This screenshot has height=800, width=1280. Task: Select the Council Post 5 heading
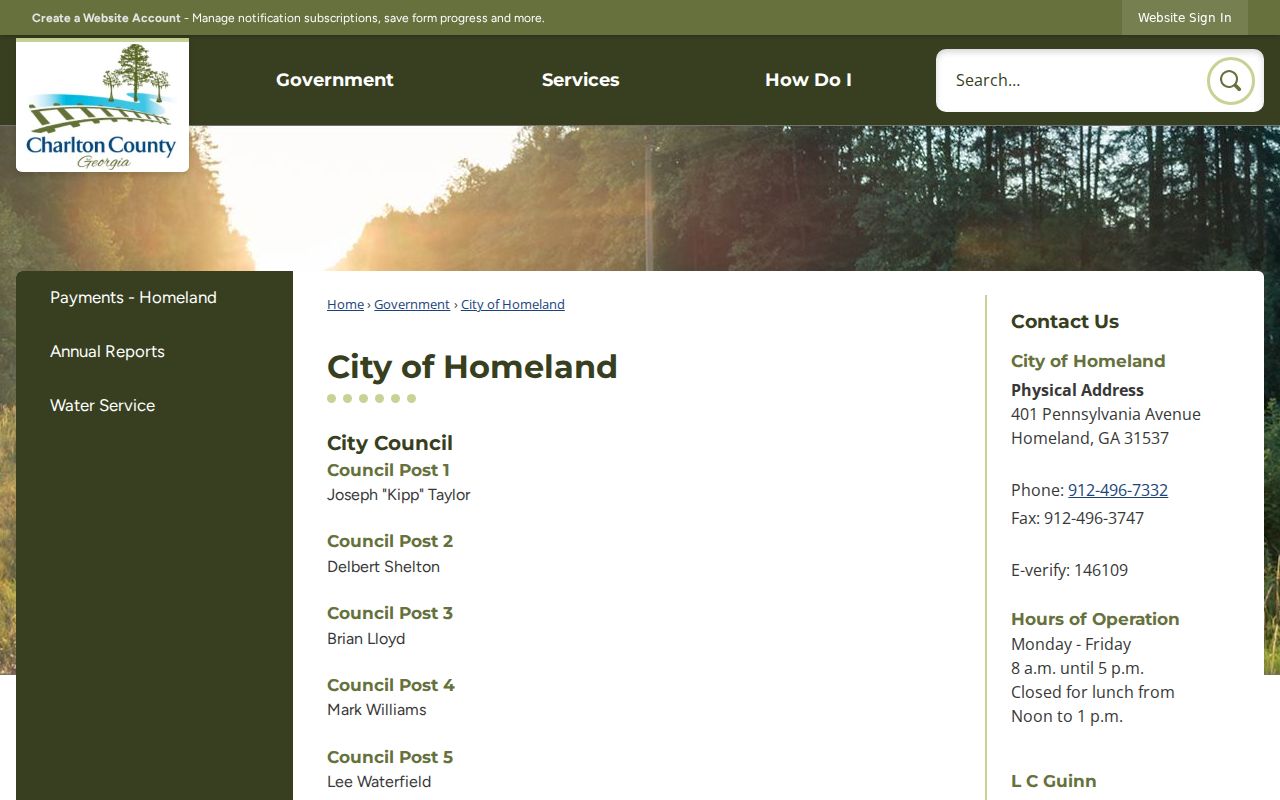tap(390, 757)
